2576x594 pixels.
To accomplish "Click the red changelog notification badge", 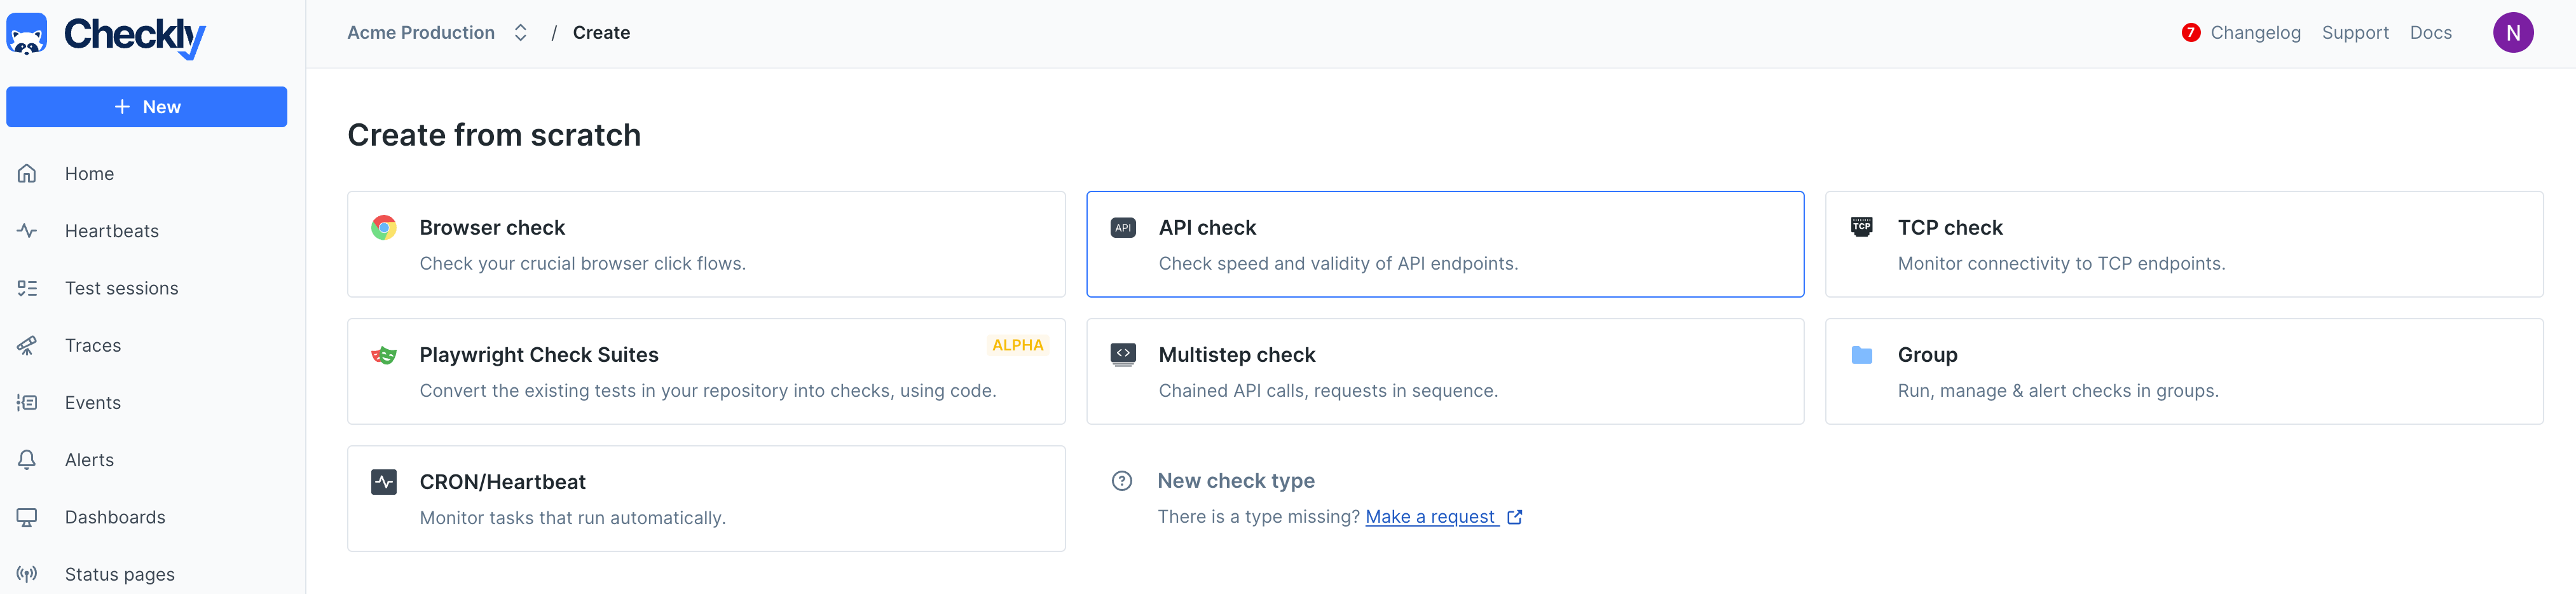I will pos(2190,33).
